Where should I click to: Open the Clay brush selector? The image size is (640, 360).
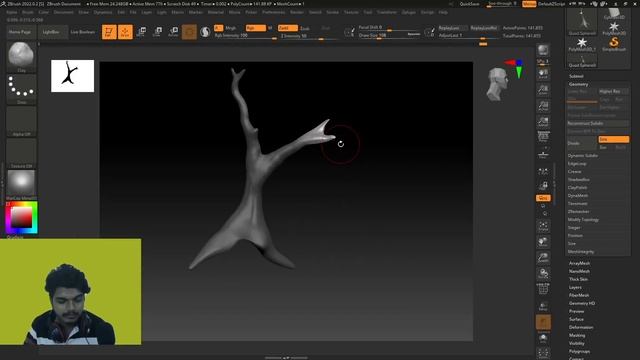click(x=21, y=57)
